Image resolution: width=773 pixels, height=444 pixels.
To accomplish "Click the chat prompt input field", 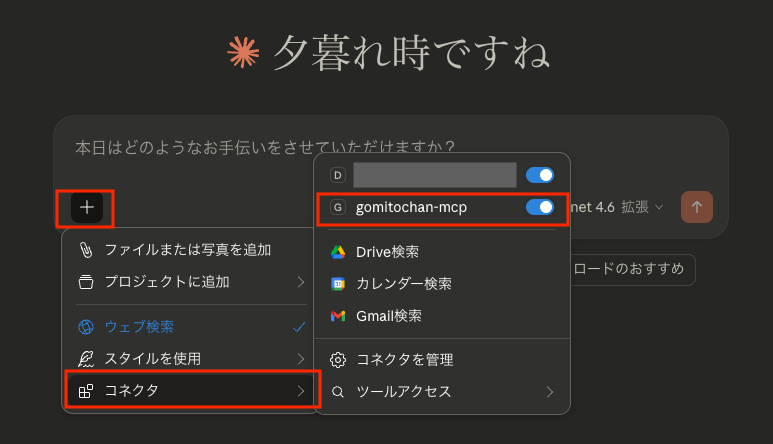I will [x=265, y=147].
